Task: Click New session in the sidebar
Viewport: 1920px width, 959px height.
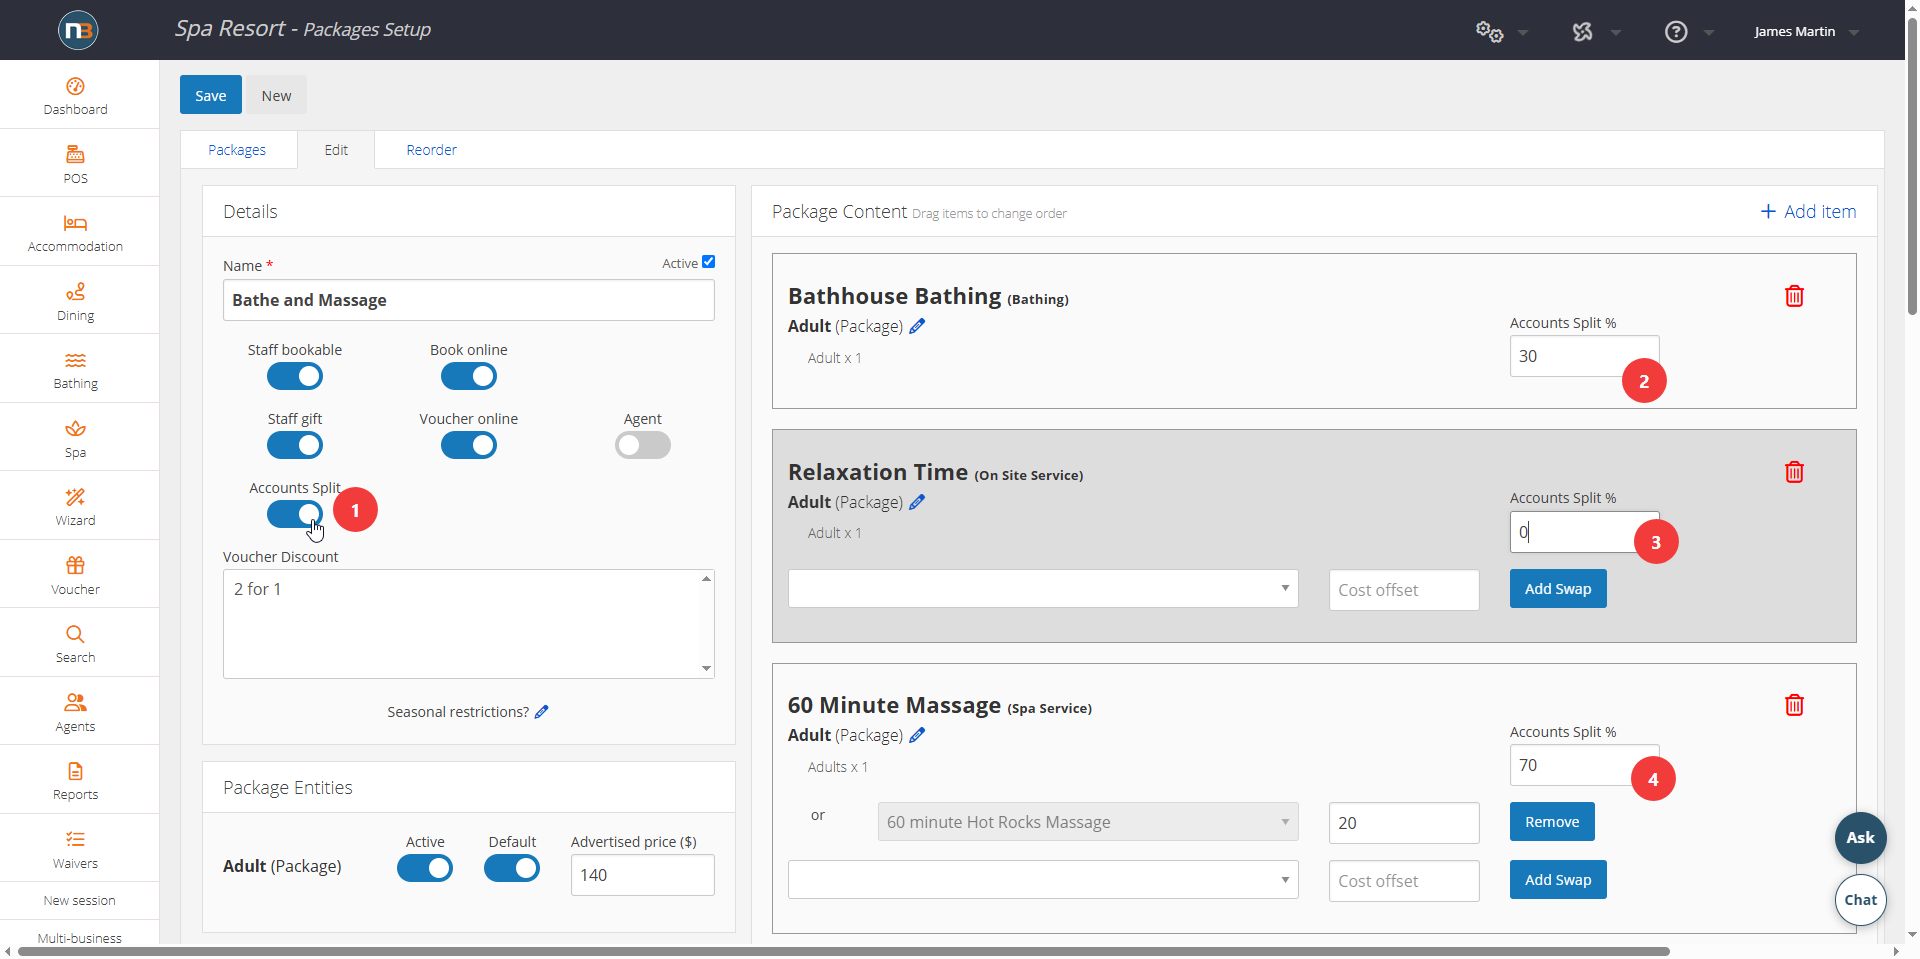Action: click(x=79, y=901)
